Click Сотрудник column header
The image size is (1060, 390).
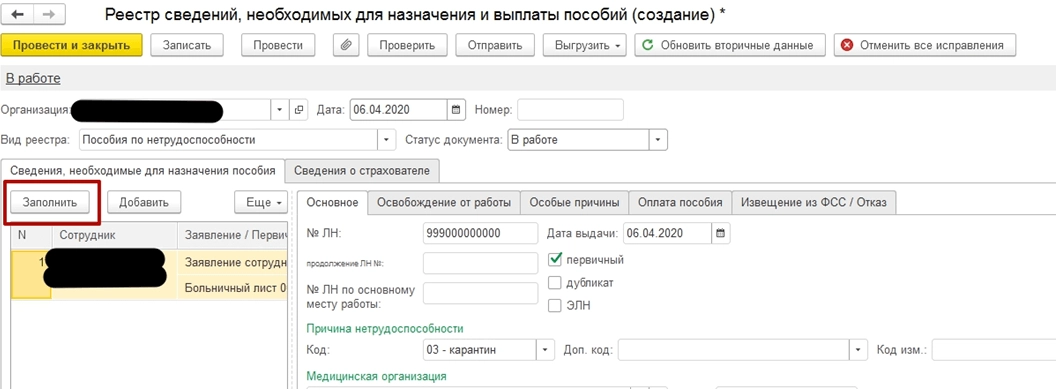[x=114, y=236]
